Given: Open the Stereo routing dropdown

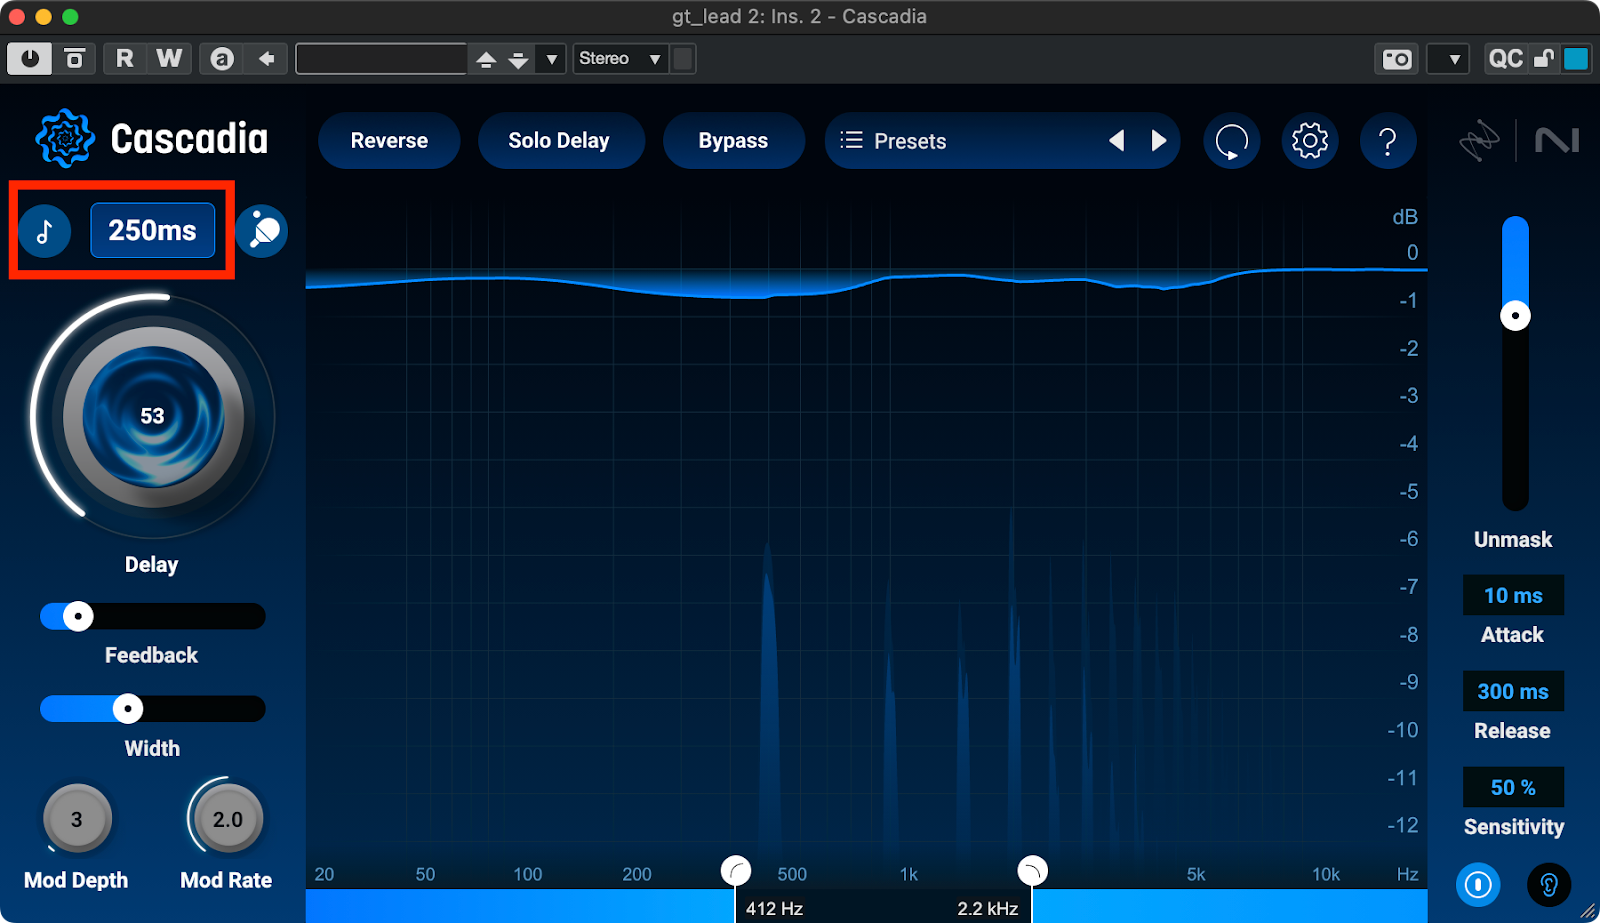Looking at the screenshot, I should (x=620, y=59).
